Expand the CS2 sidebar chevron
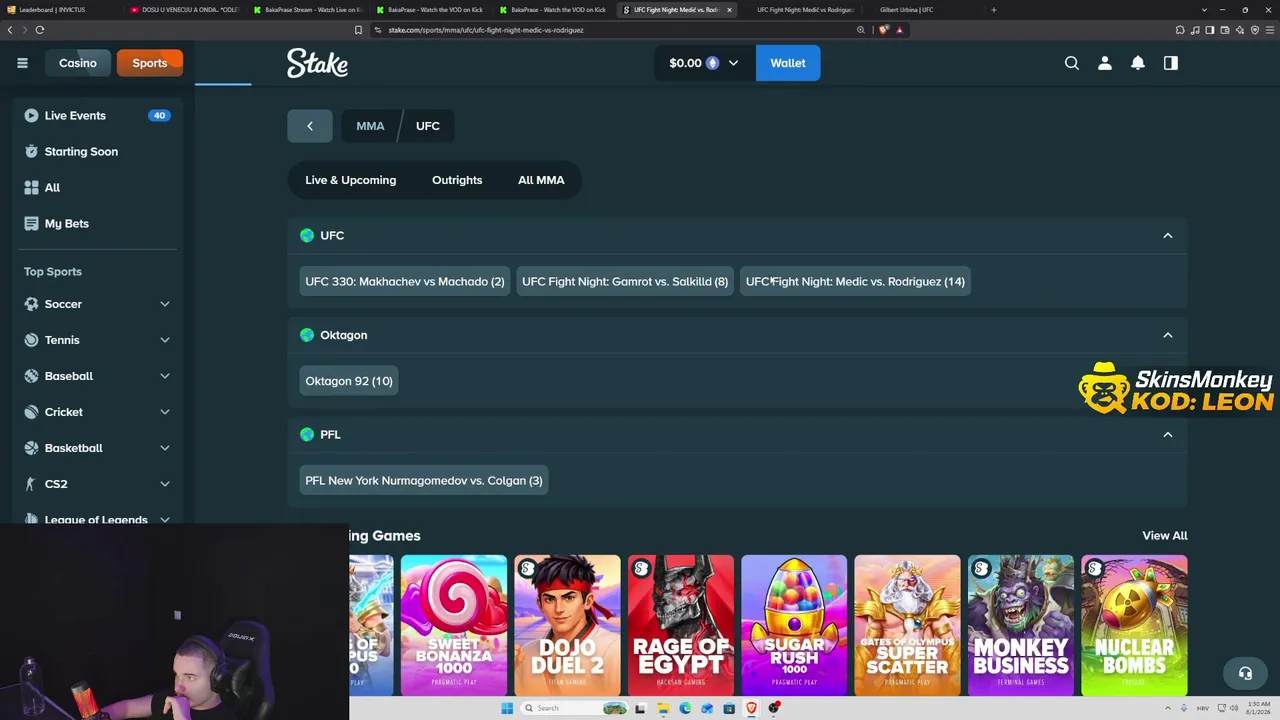Image resolution: width=1280 pixels, height=720 pixels. [x=165, y=484]
